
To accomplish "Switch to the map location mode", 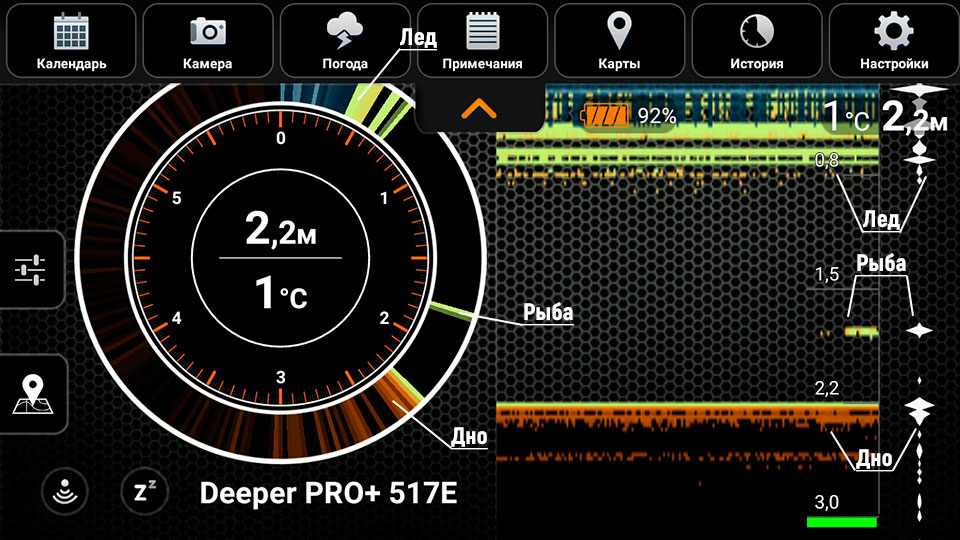I will pos(31,393).
